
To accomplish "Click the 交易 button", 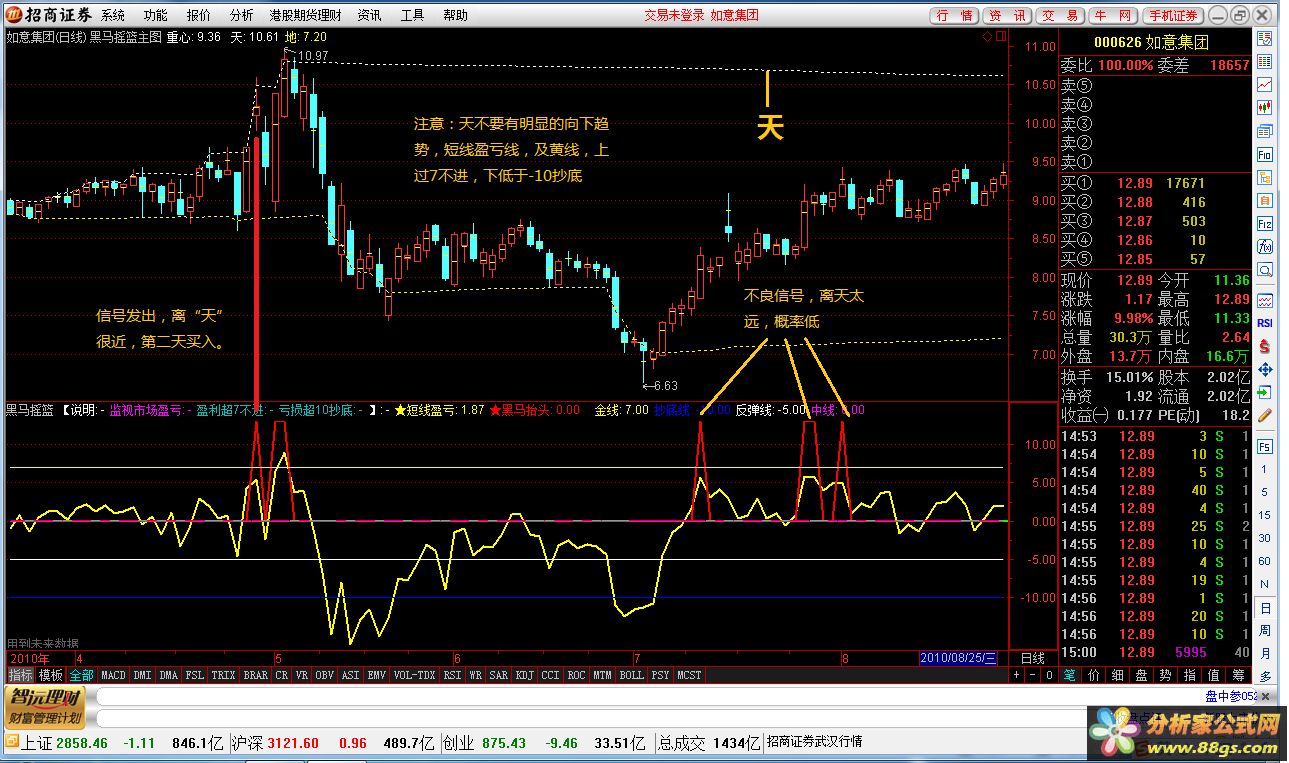I will point(1060,15).
